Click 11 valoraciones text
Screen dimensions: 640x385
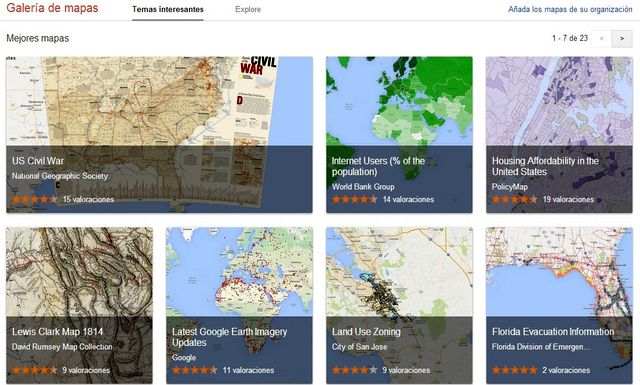tap(248, 370)
